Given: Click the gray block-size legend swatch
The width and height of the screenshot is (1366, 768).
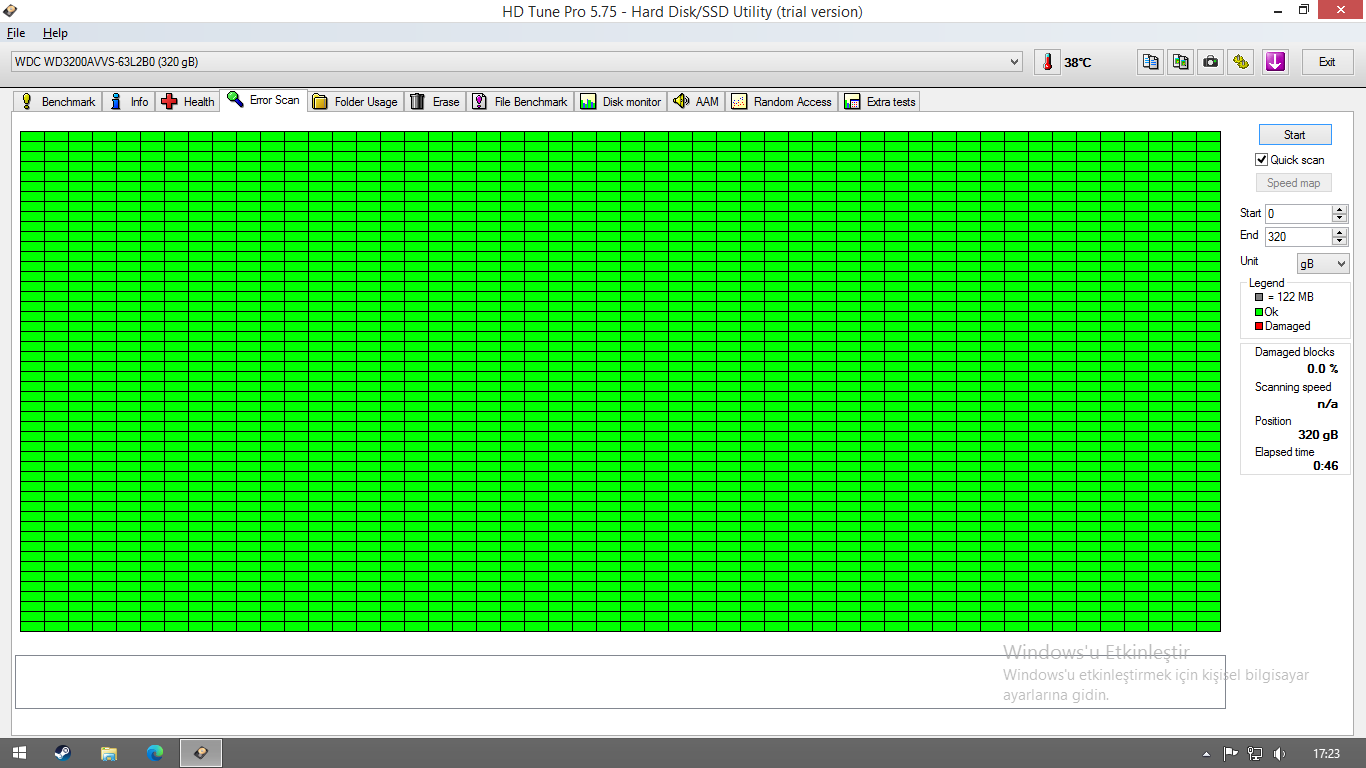Looking at the screenshot, I should click(x=1259, y=297).
